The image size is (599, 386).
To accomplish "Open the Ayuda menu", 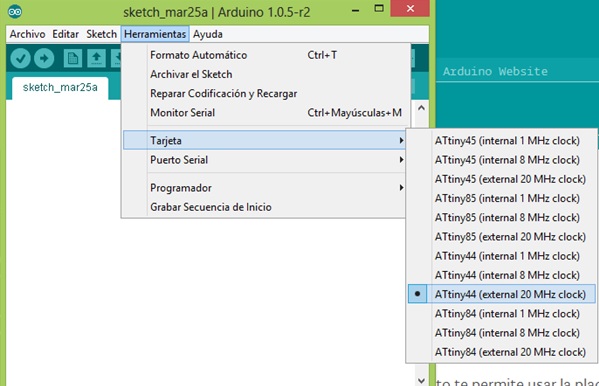I will pyautogui.click(x=207, y=34).
